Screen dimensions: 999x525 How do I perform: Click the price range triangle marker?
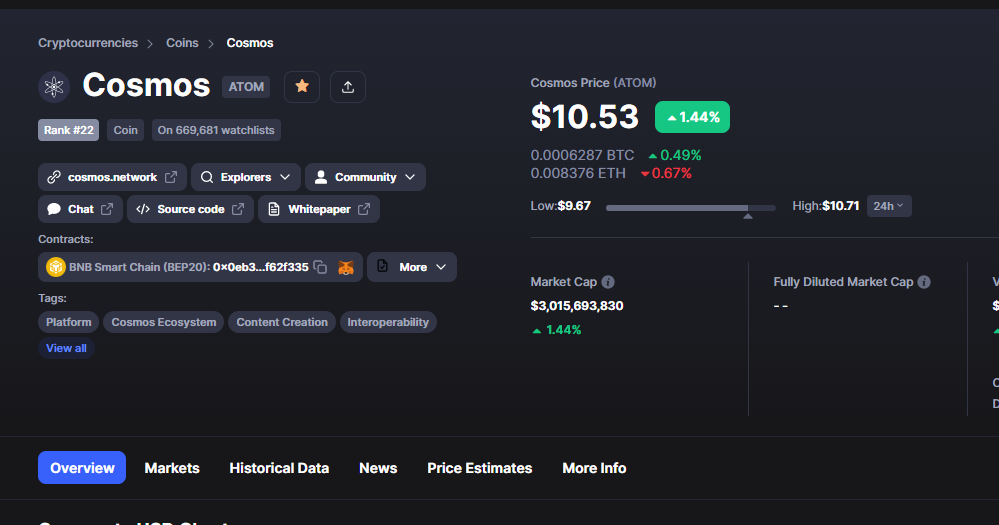click(748, 217)
